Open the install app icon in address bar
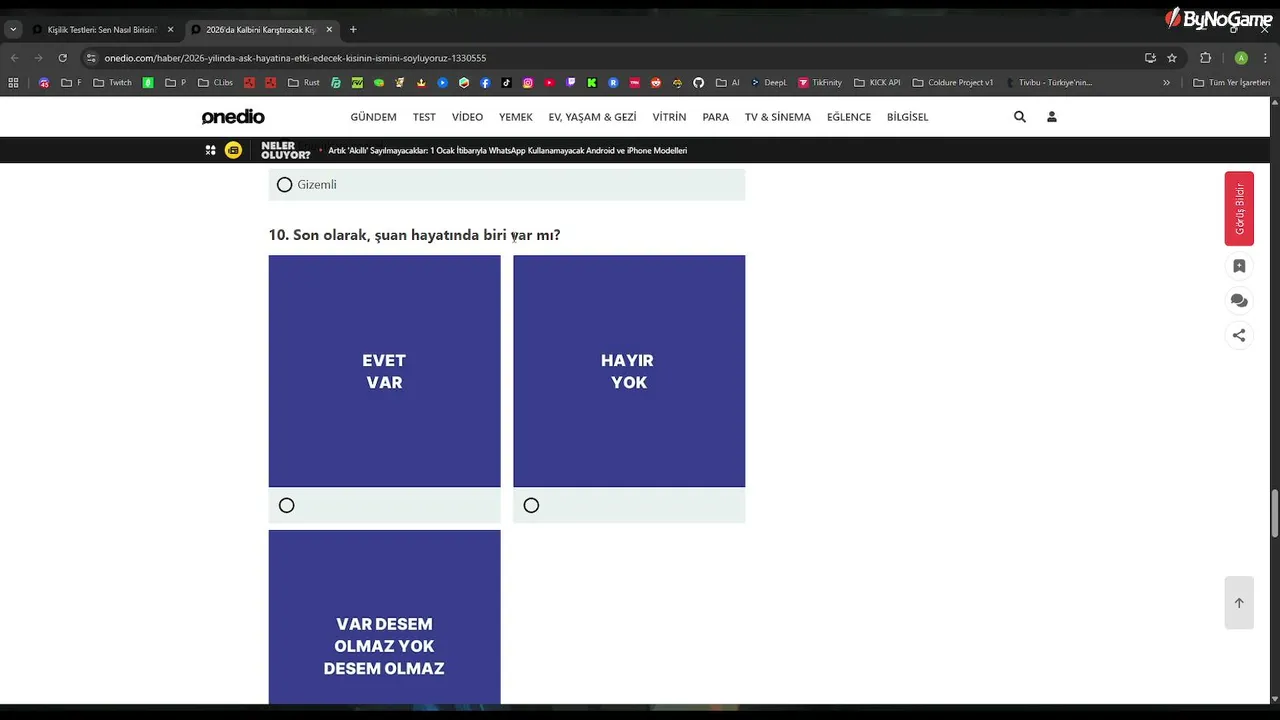The width and height of the screenshot is (1280, 720). tap(1150, 58)
